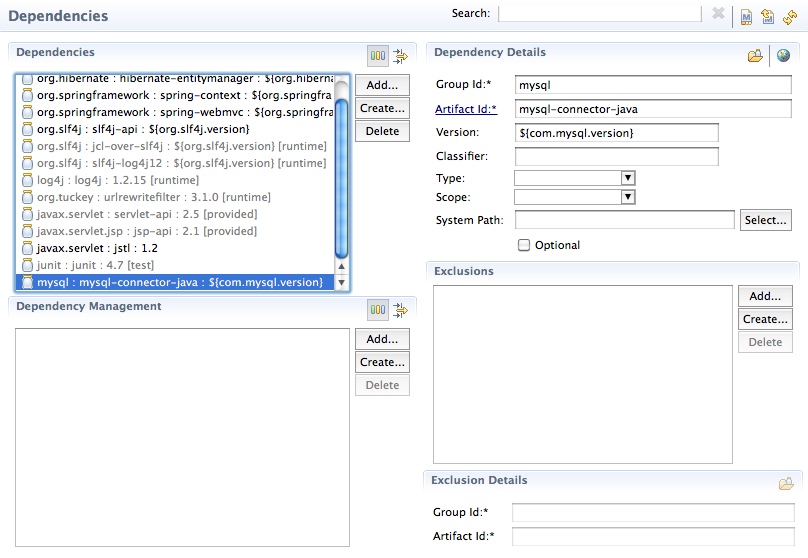Click the dependencies list scrollbar thumb
Screen dimensions: 808x558
tap(341, 178)
